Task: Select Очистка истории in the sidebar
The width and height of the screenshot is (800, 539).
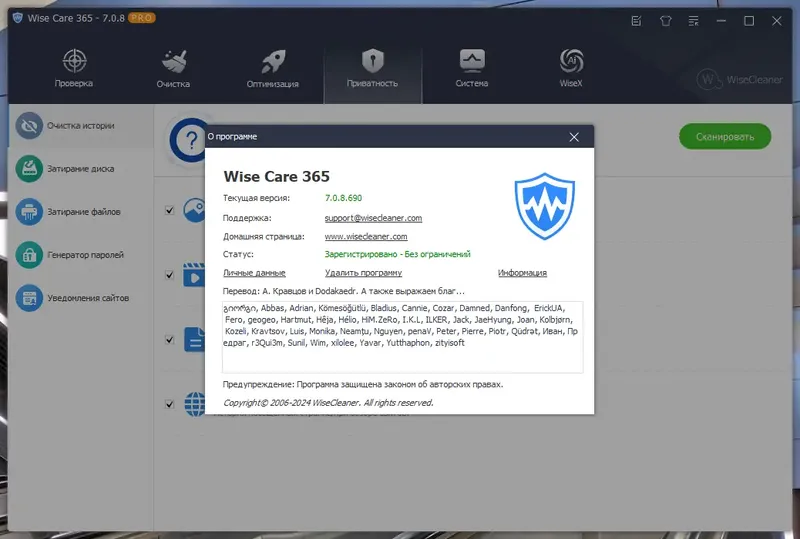Action: pos(81,126)
